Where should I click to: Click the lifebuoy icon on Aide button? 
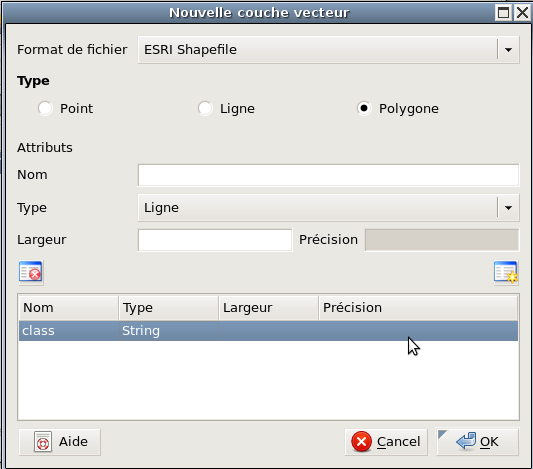[43, 442]
